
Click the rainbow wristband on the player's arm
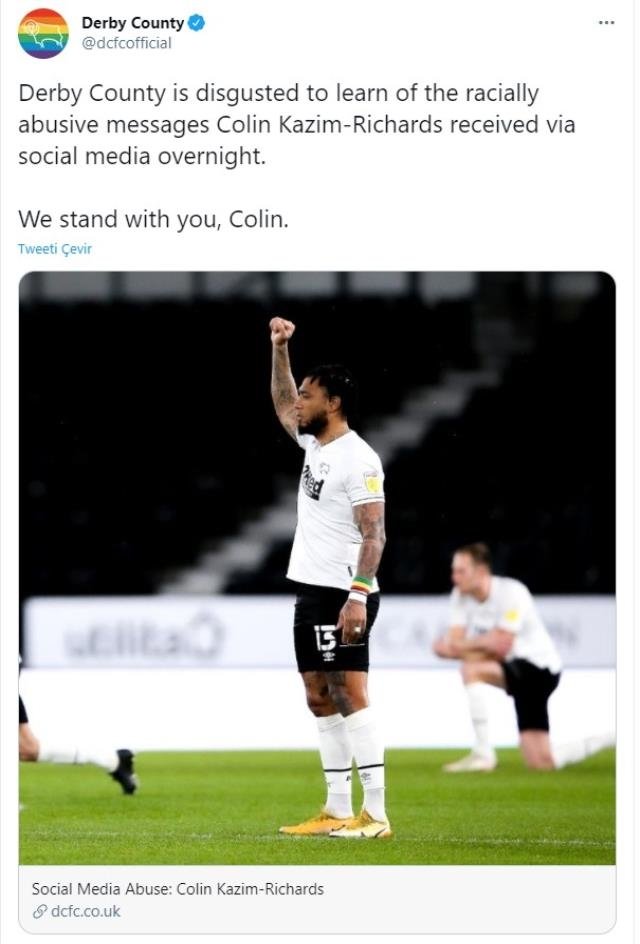click(361, 584)
